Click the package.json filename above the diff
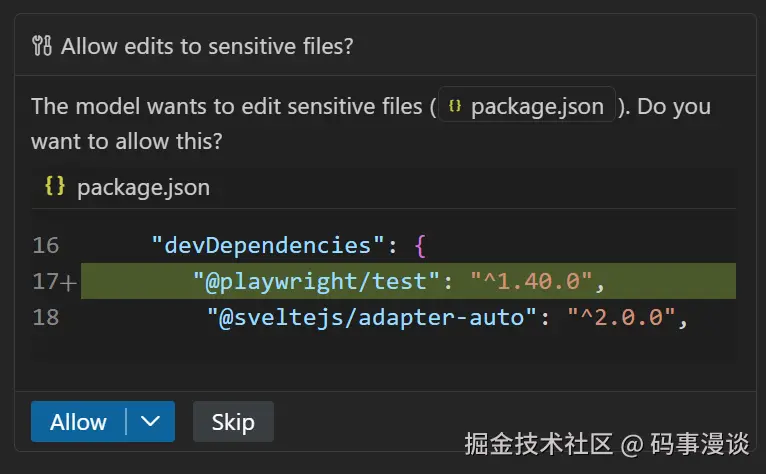766x474 pixels. [x=143, y=188]
